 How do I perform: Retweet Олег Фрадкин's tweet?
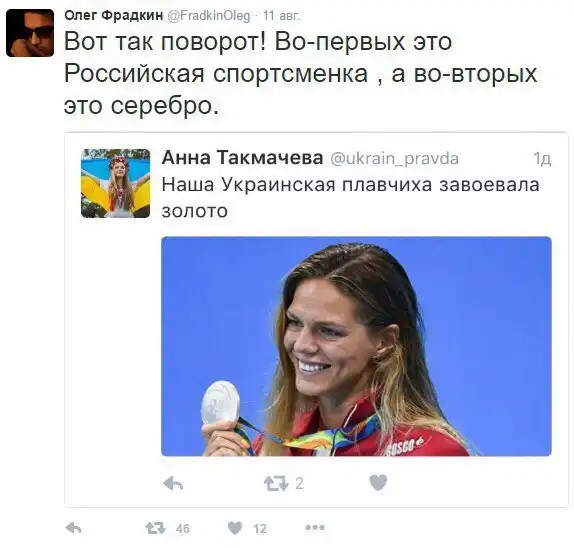click(x=156, y=528)
